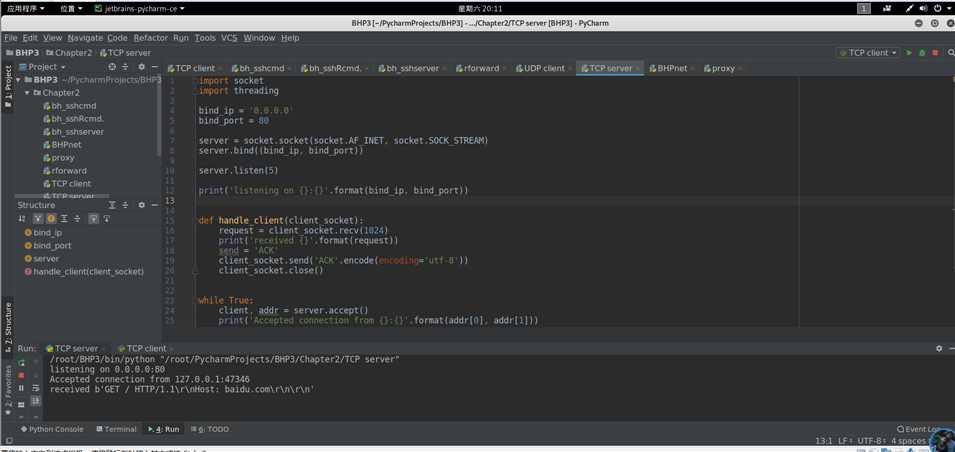Hide the Structure panel with minus icon
955x452 pixels.
click(155, 205)
